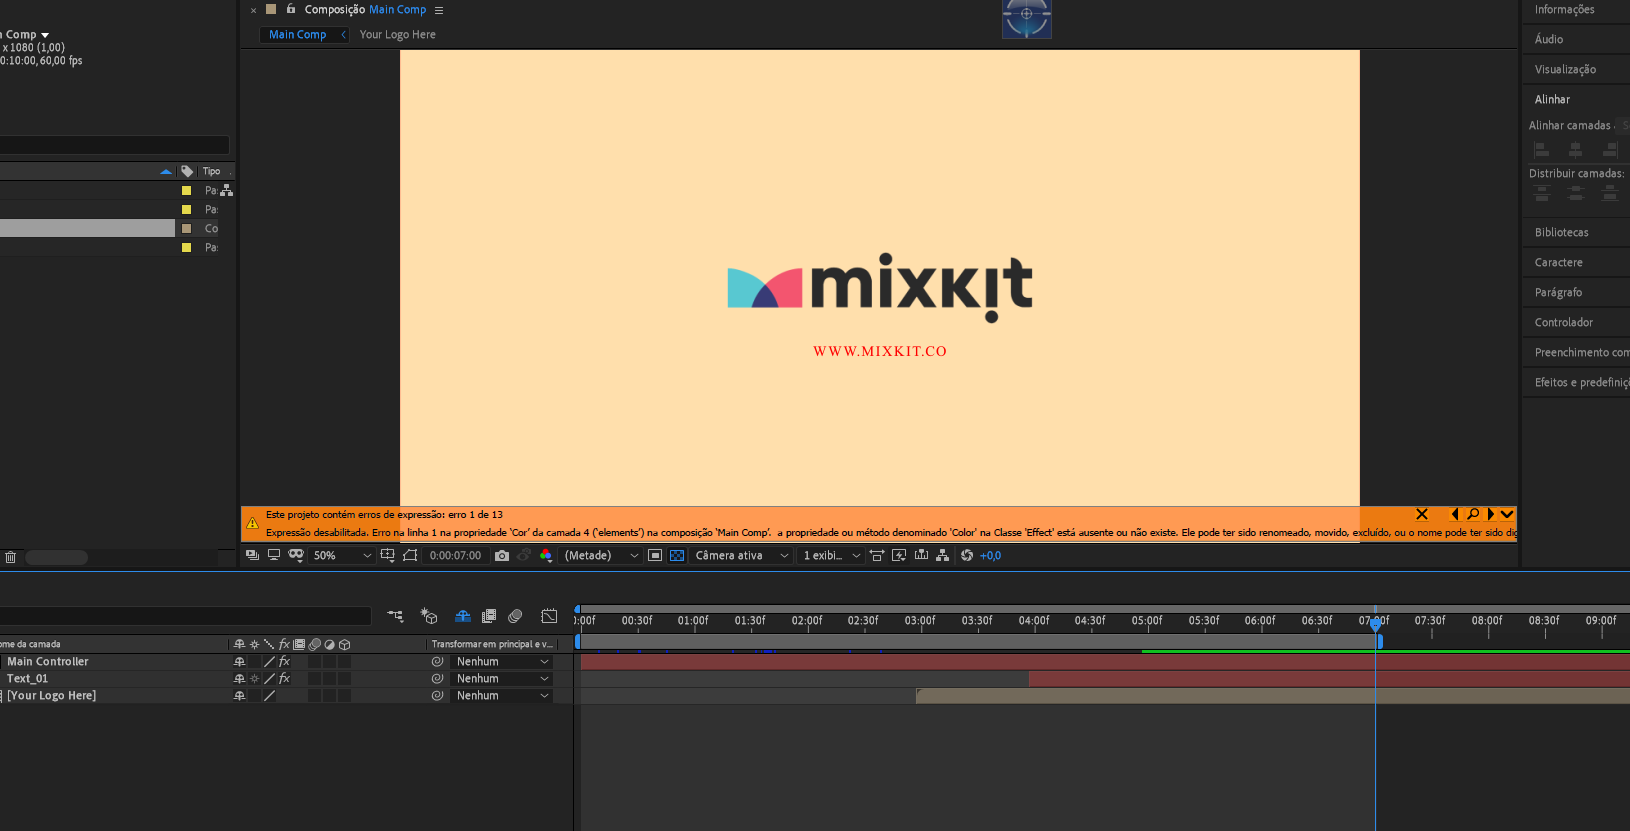Reset exposure with the aperture icon
1630x831 pixels.
click(x=967, y=555)
